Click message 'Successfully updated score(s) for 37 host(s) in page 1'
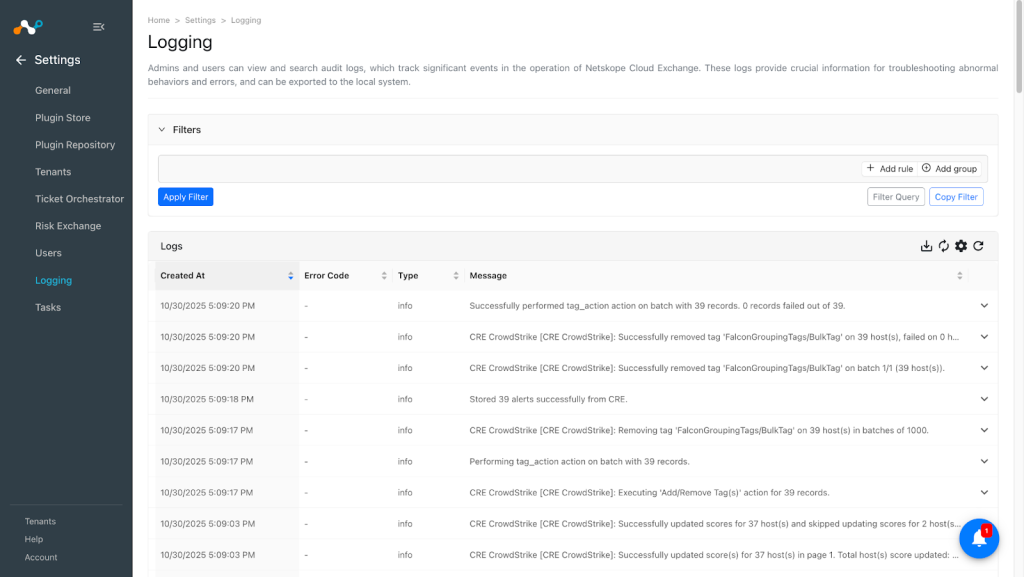 (x=713, y=555)
